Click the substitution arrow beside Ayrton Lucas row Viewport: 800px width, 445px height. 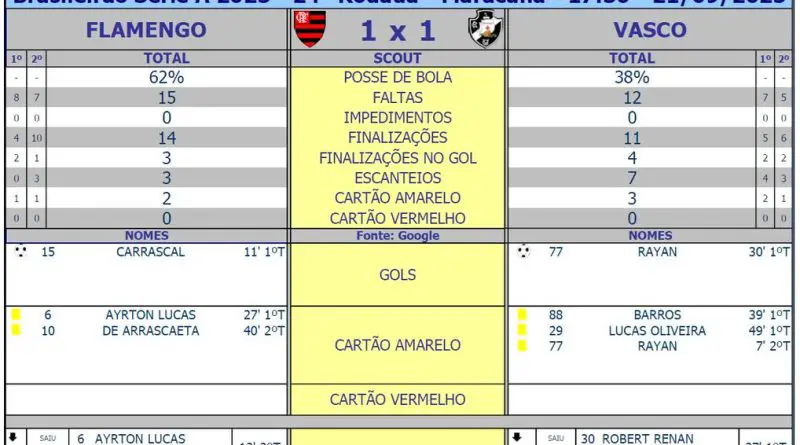(13, 437)
